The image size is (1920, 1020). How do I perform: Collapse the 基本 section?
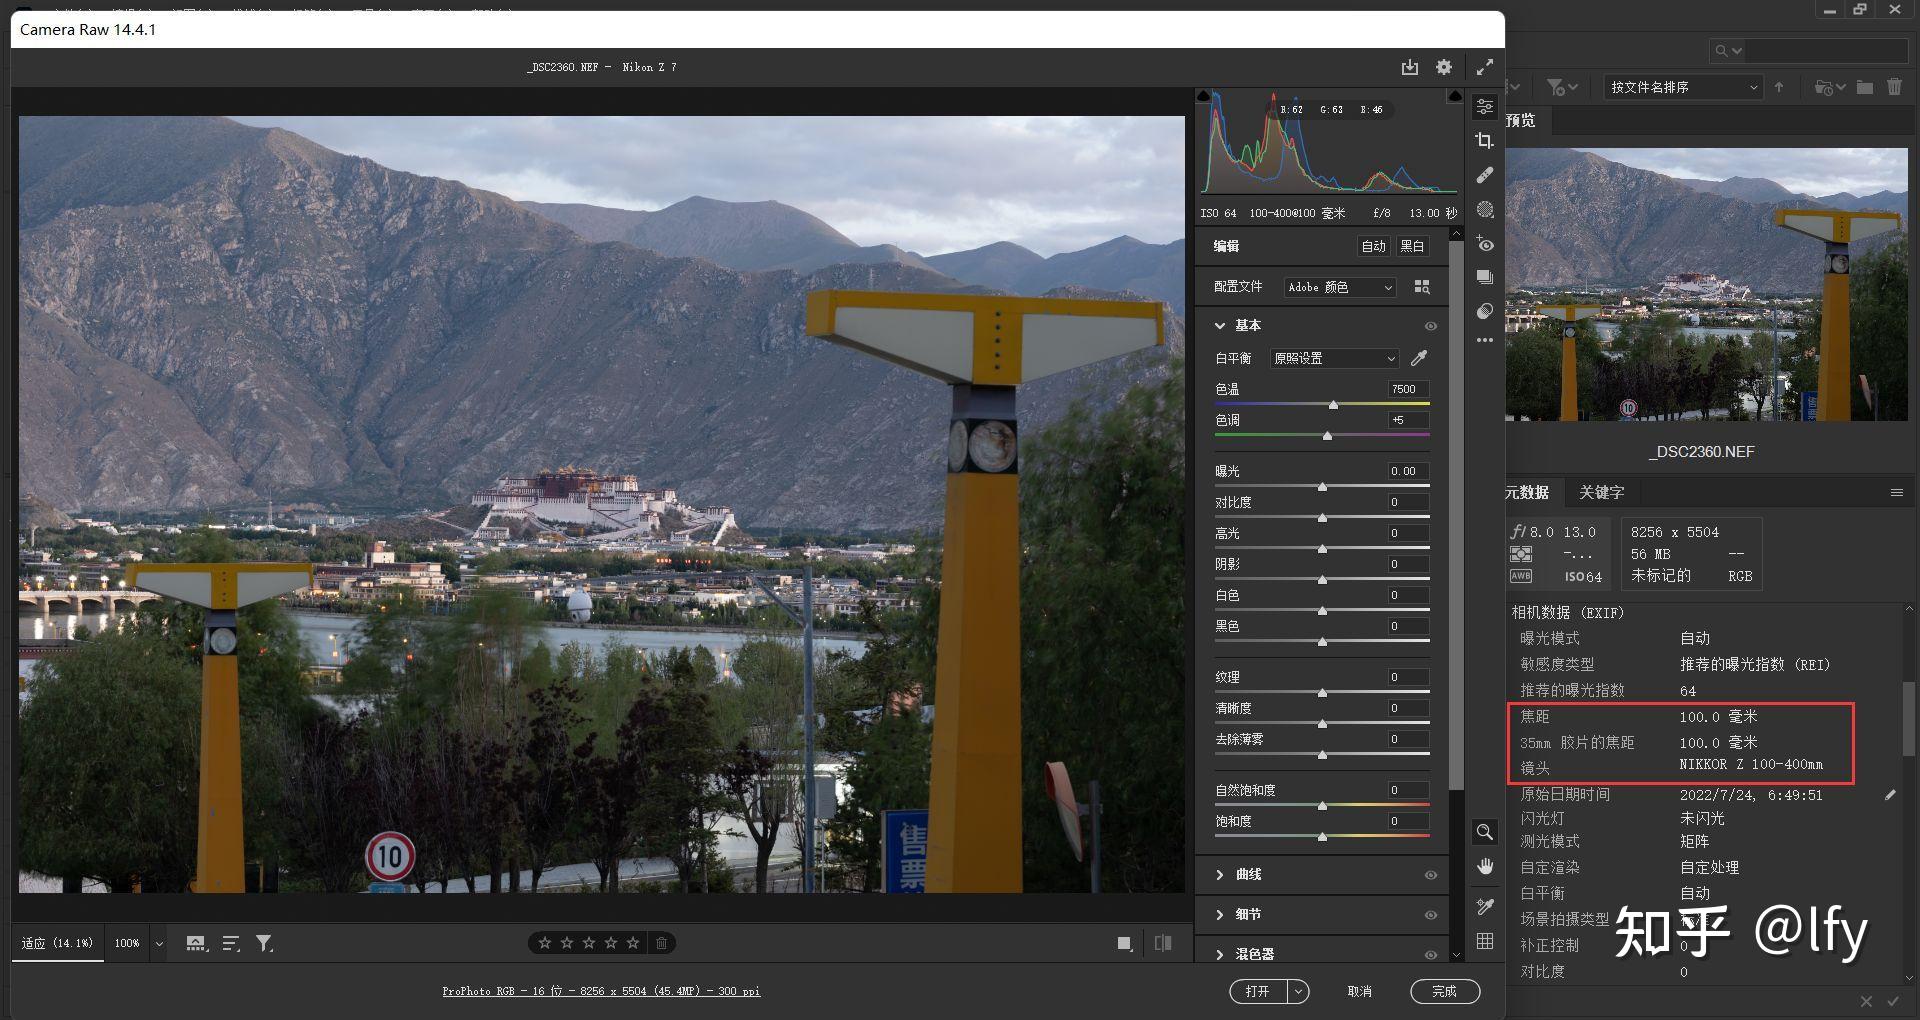click(x=1220, y=326)
